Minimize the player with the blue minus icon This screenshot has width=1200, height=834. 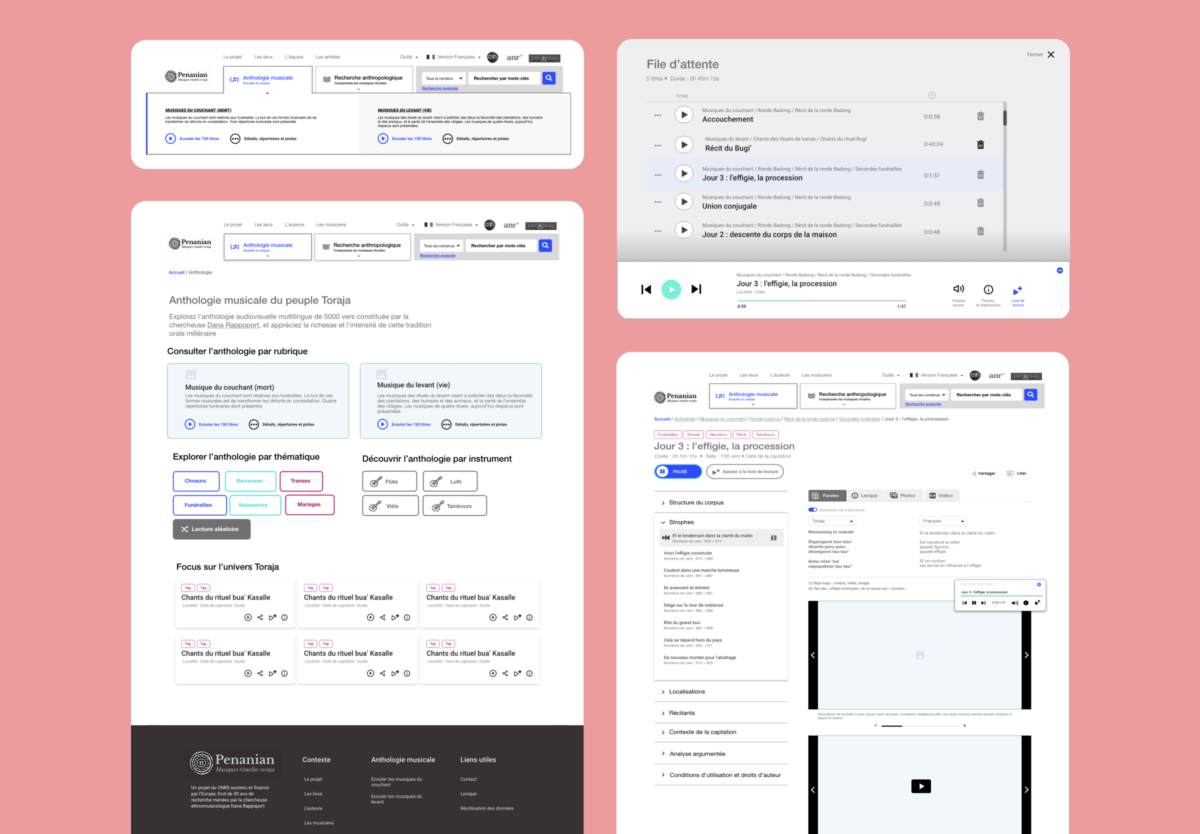tap(1060, 270)
